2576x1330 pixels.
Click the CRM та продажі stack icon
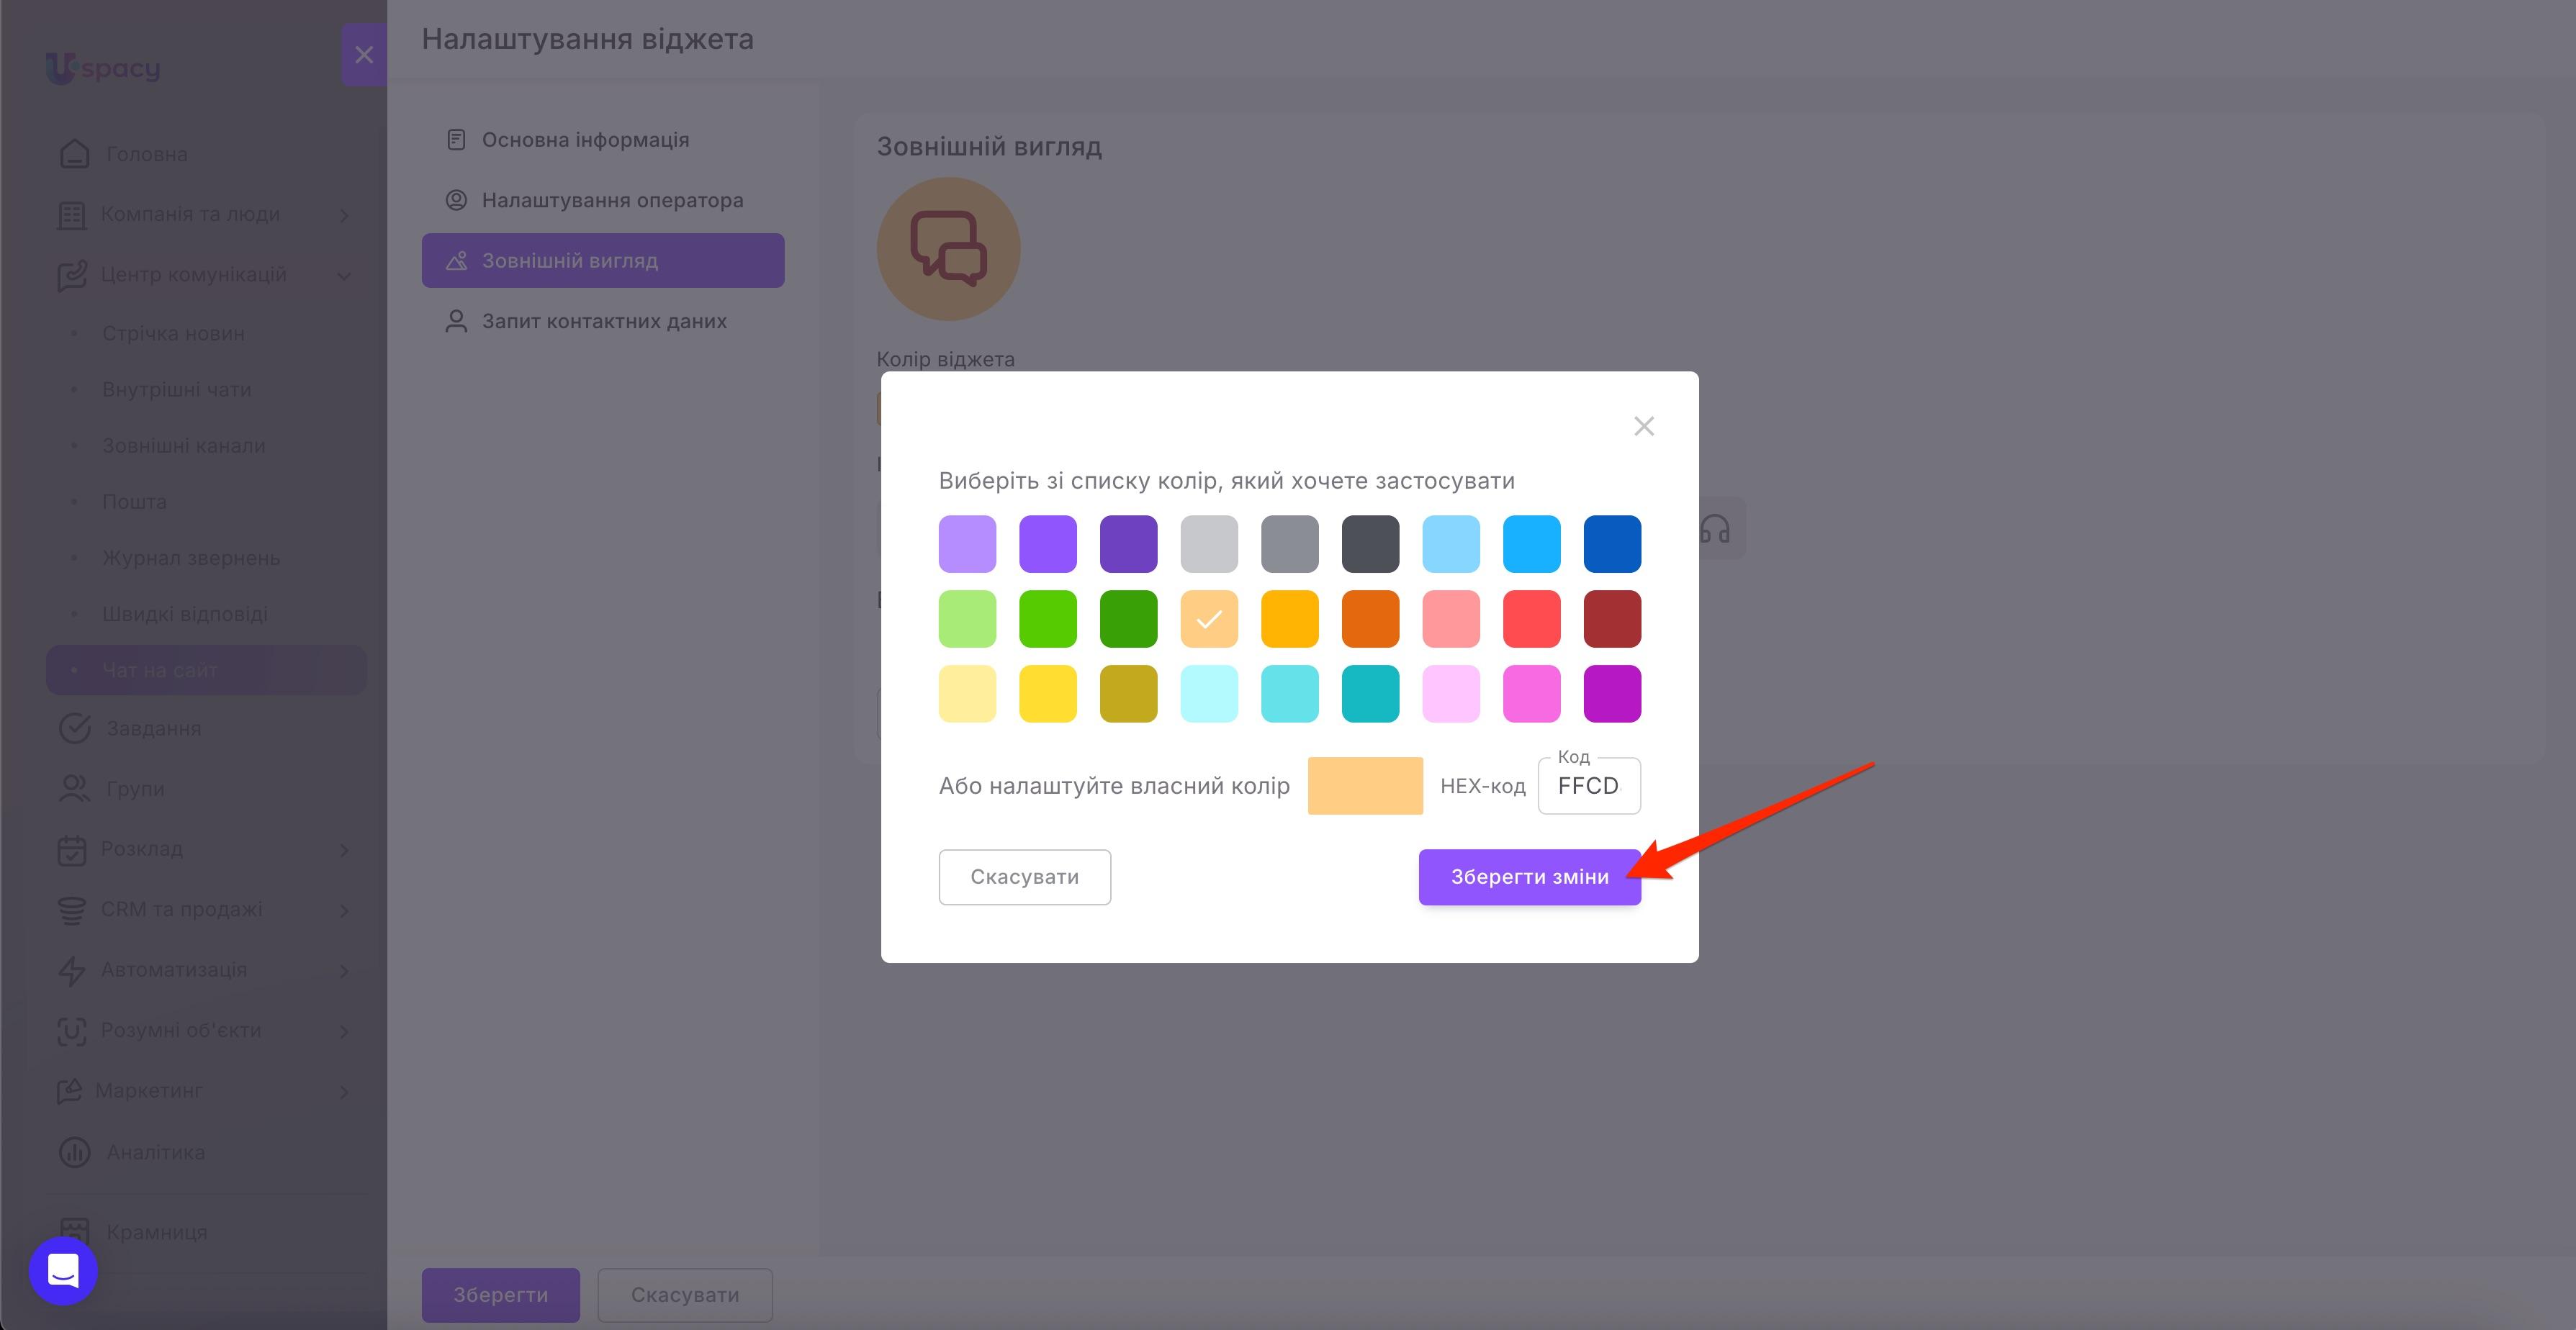72,910
